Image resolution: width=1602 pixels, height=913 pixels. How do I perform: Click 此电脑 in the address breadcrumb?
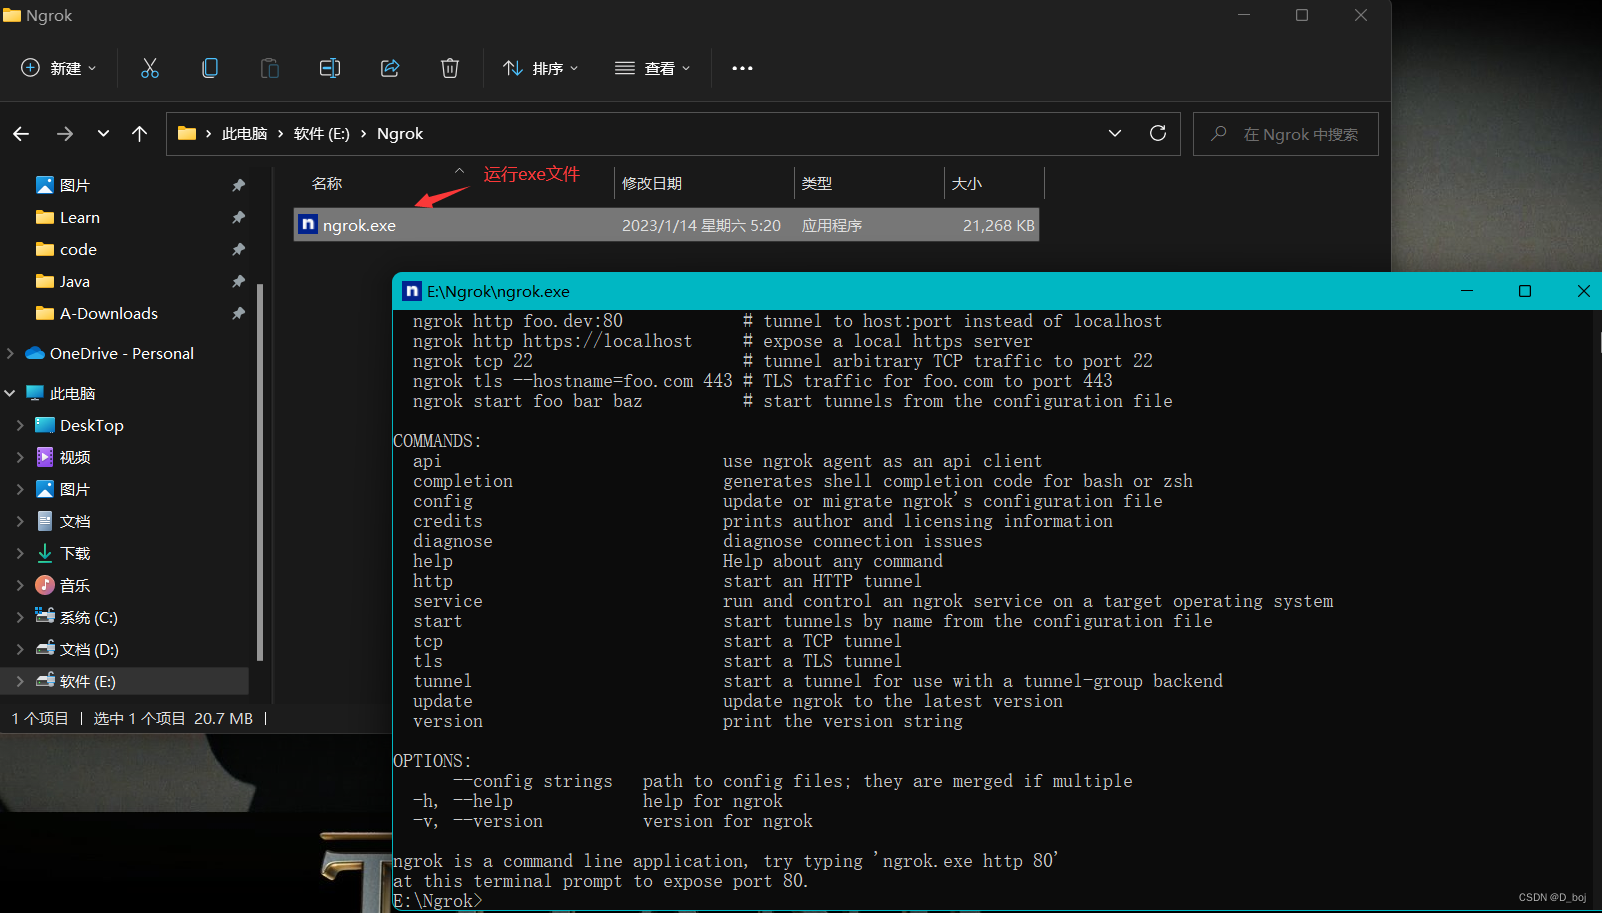click(x=244, y=133)
